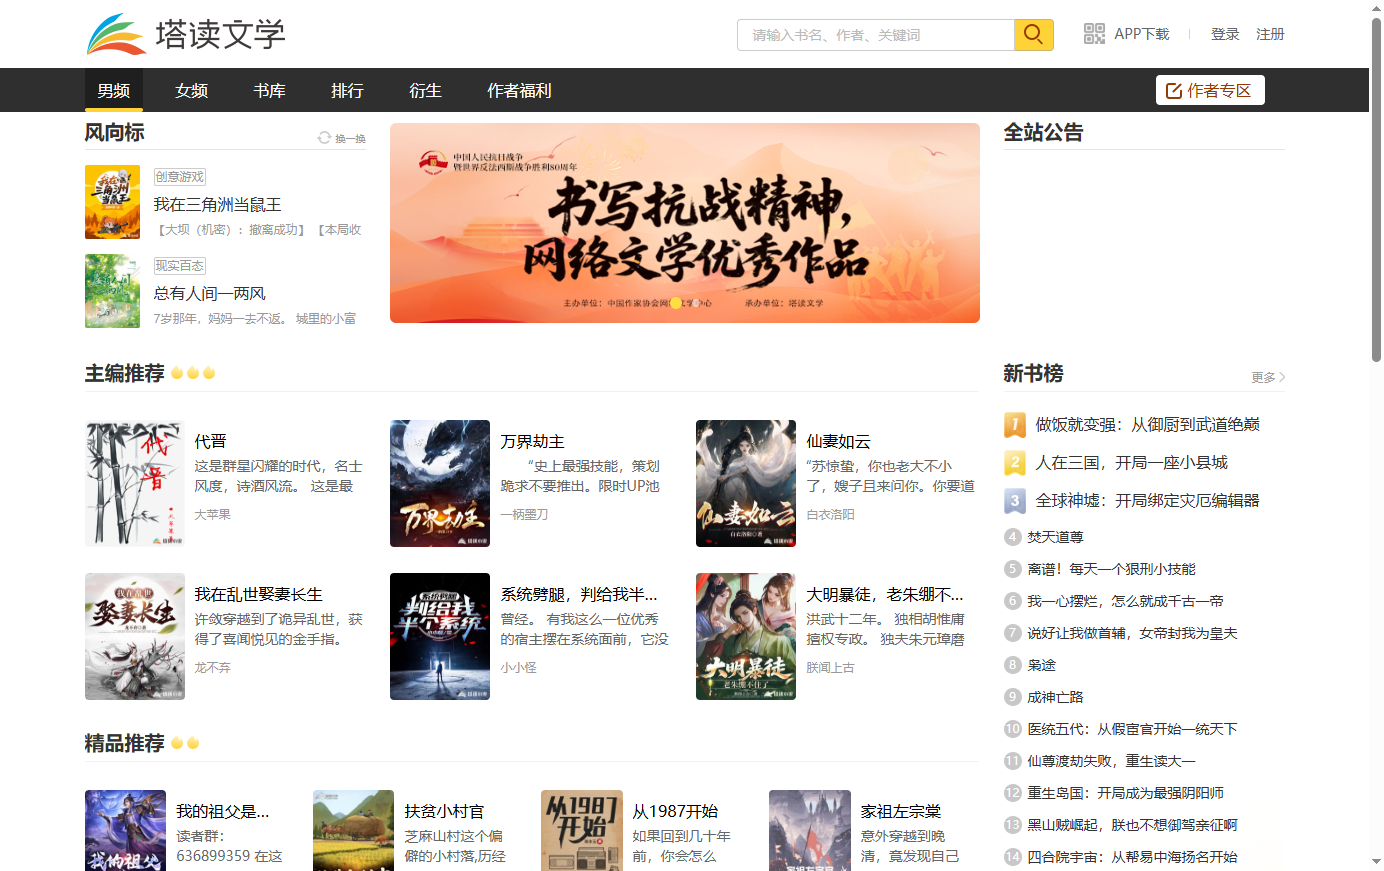Open the 万界劫主 book cover
Image resolution: width=1384 pixels, height=871 pixels.
pyautogui.click(x=440, y=483)
